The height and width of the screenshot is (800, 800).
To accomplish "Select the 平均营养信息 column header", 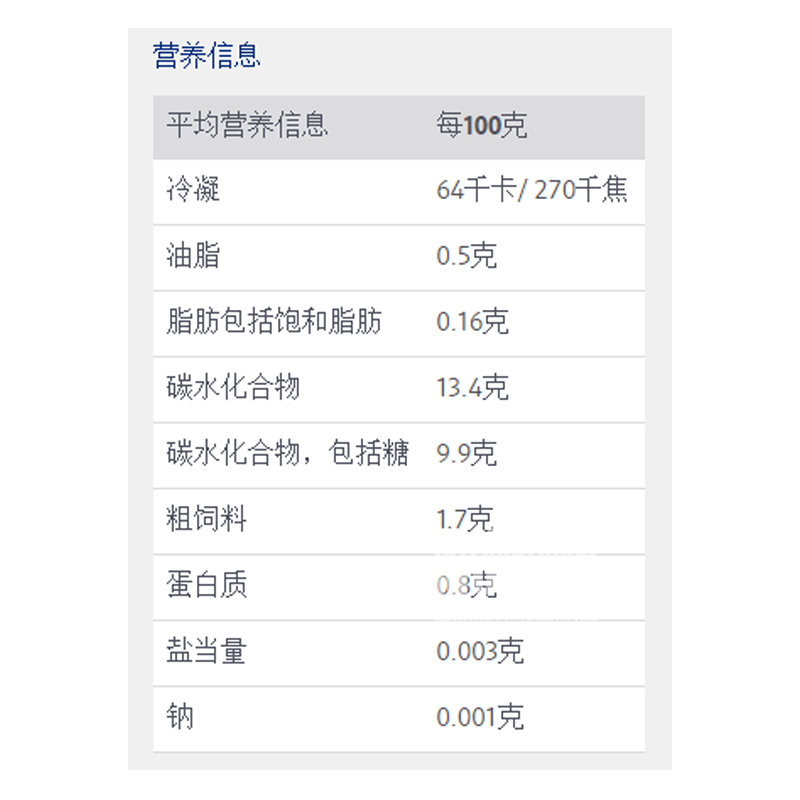I will pyautogui.click(x=247, y=126).
